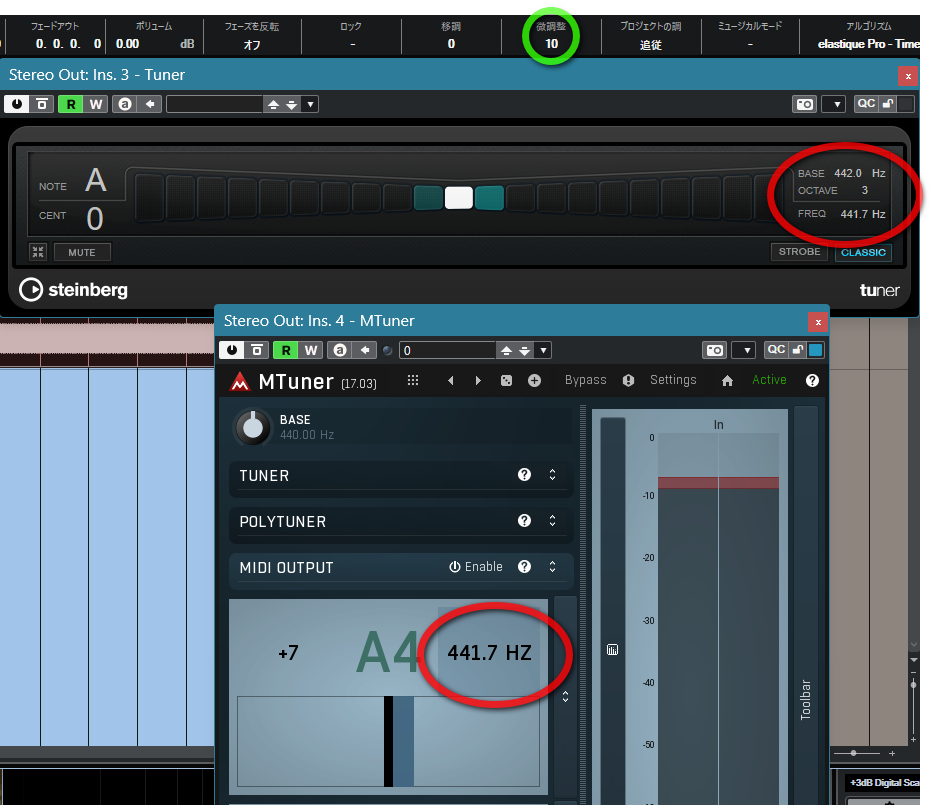This screenshot has width=930, height=805.
Task: Click the QC button in MTuner window
Action: coord(776,349)
